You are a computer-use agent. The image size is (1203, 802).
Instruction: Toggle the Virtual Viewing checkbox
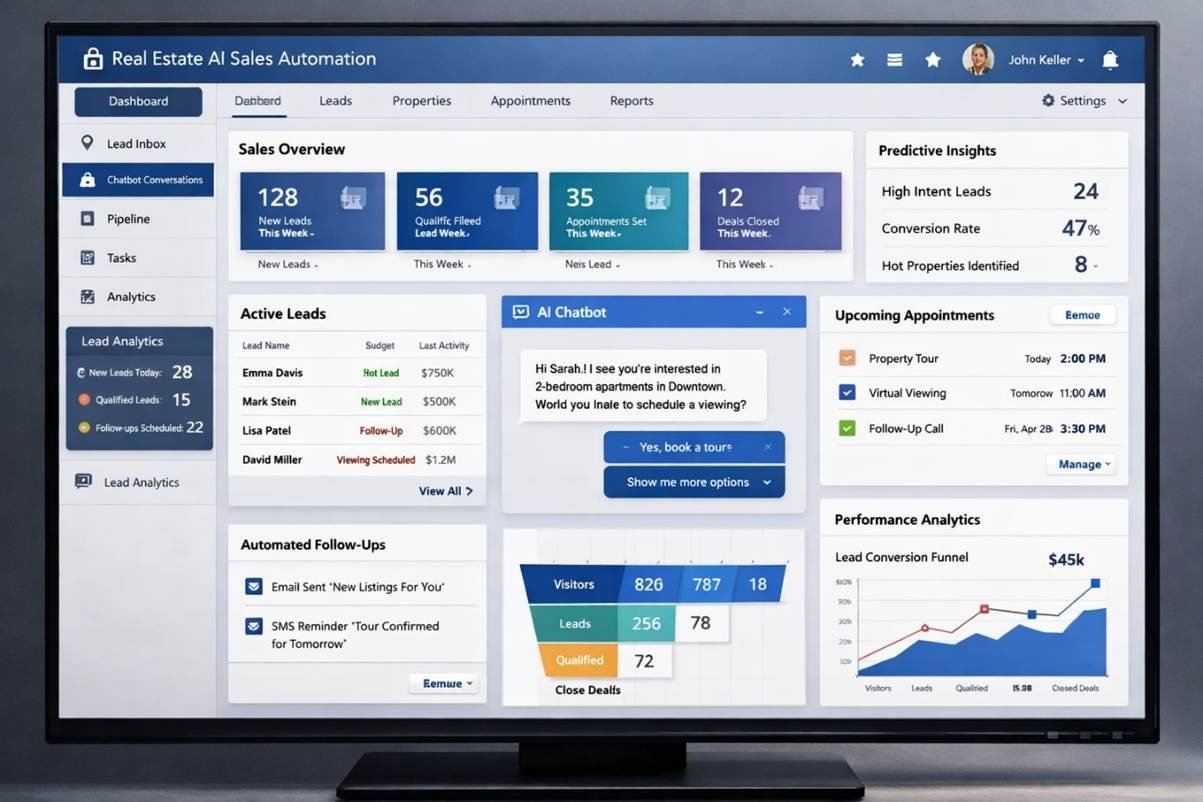click(x=847, y=393)
